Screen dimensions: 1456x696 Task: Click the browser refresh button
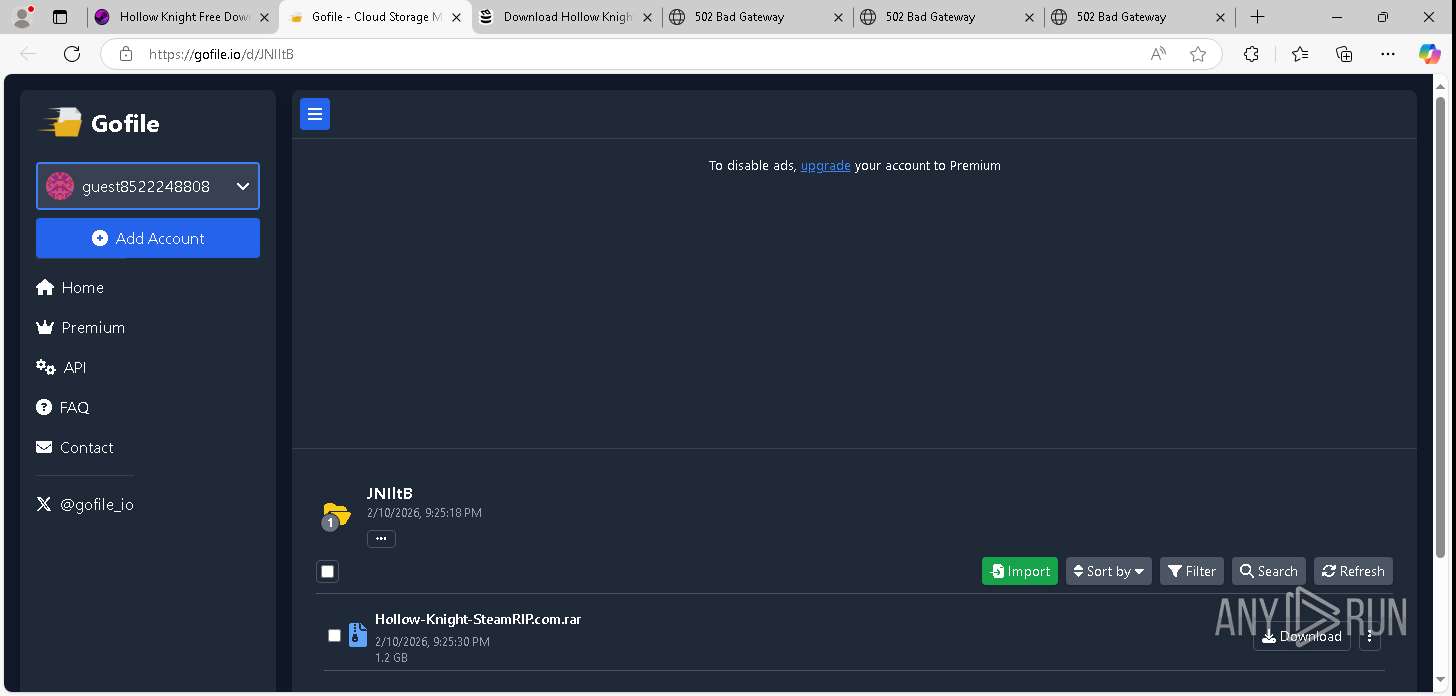[71, 54]
